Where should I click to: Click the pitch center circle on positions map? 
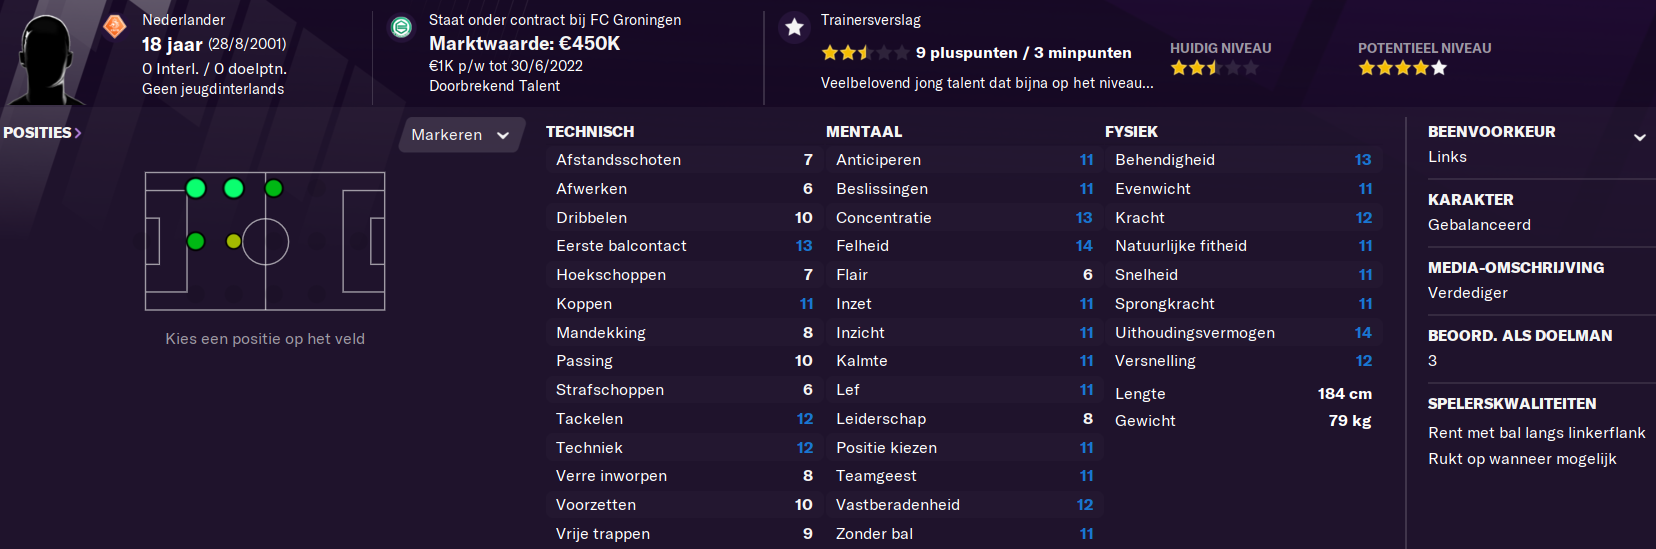tap(265, 241)
